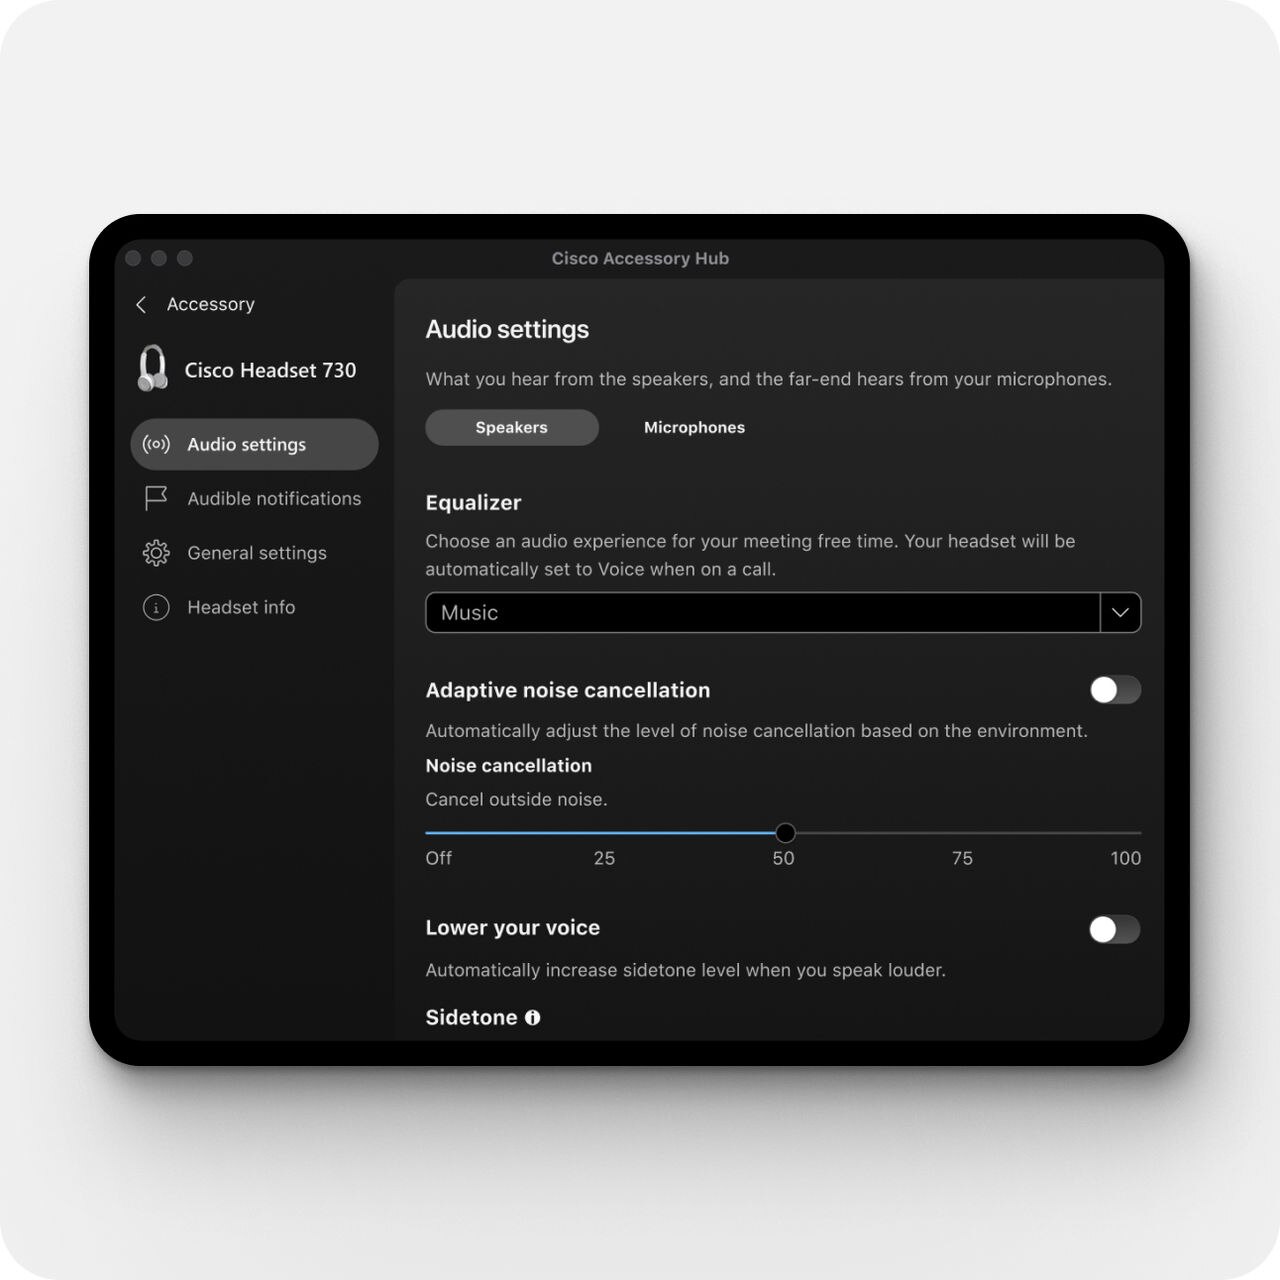
Task: Click the Cisco Headset 730 headset icon
Action: pos(153,369)
